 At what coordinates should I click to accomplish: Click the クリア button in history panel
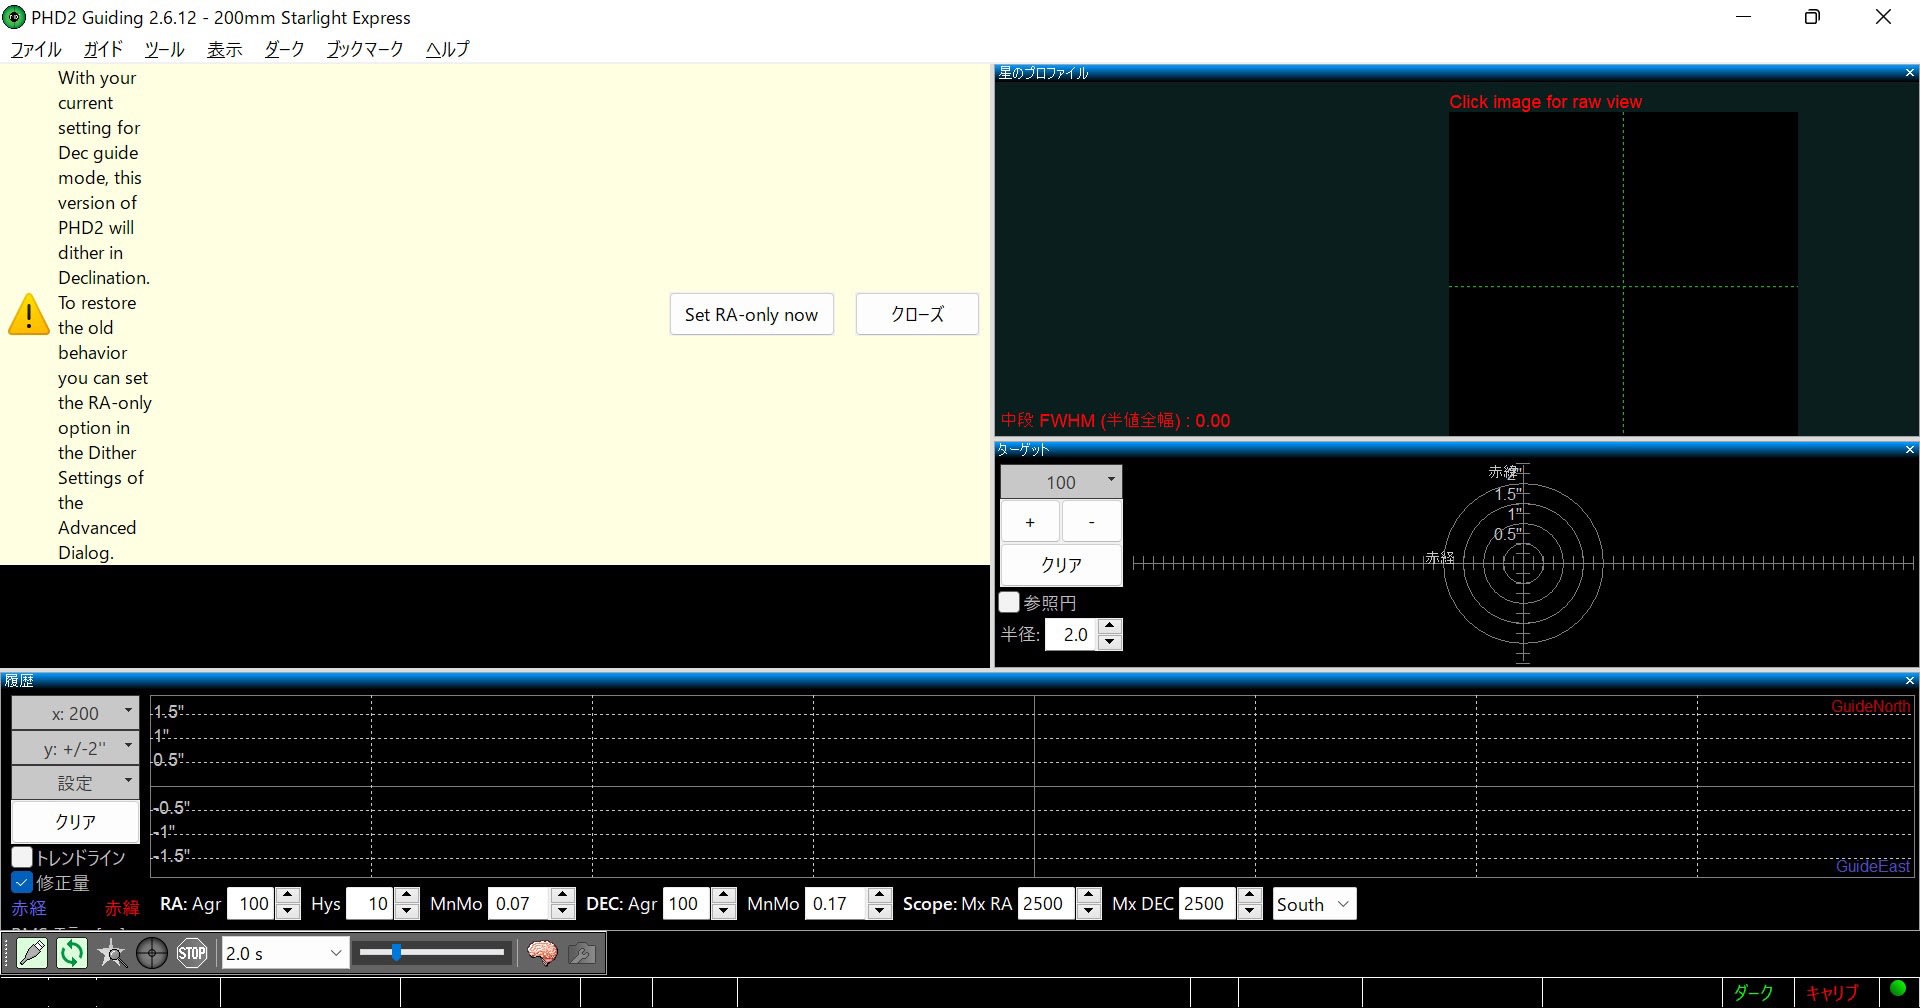point(75,822)
